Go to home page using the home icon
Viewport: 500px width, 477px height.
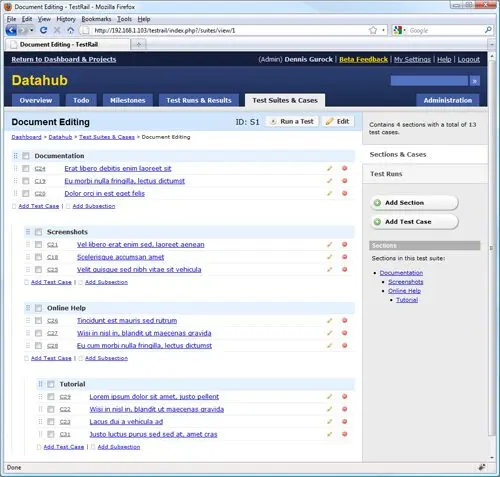tap(70, 30)
